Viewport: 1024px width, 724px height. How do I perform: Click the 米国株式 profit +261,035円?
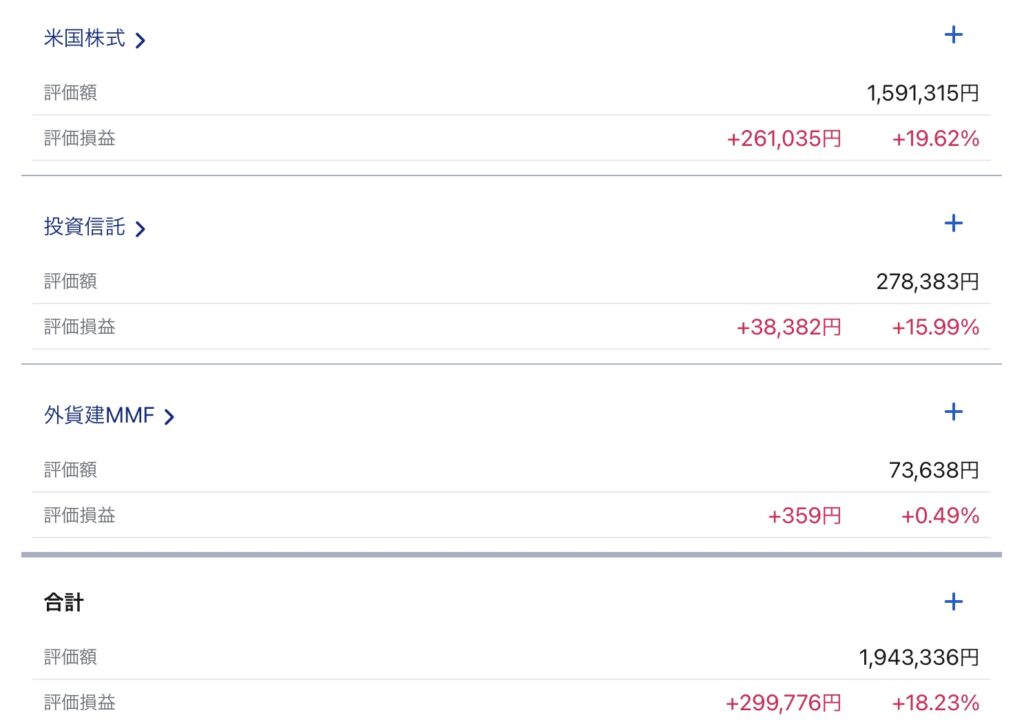783,139
